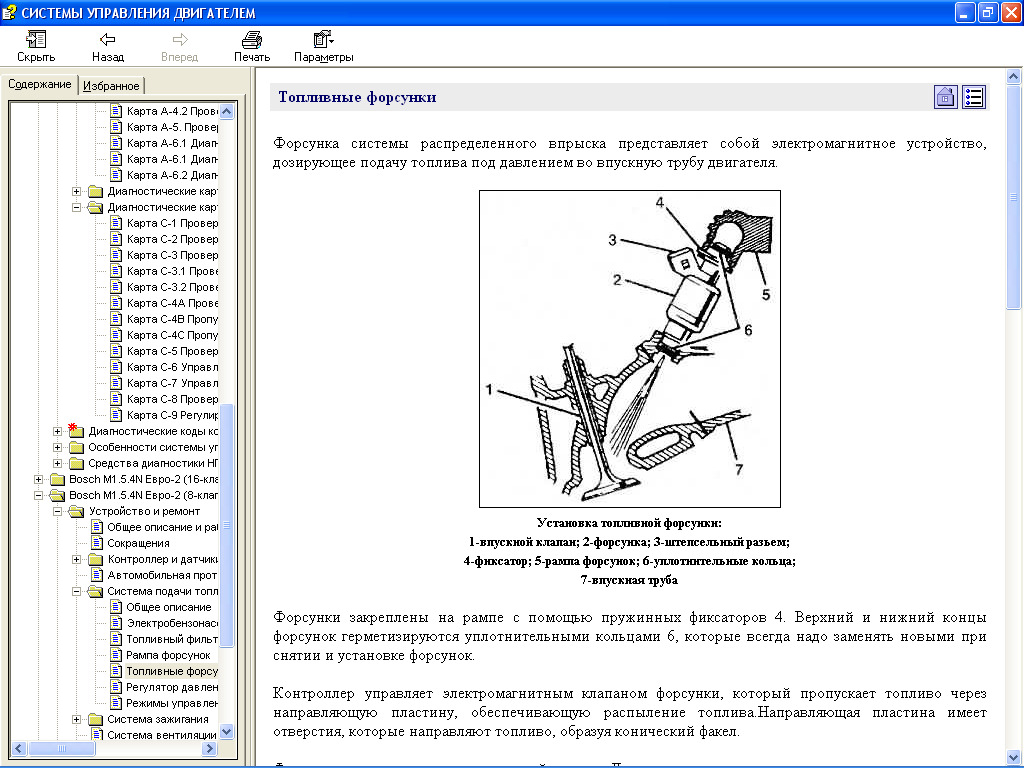The image size is (1024, 768).
Task: Click the contents list icon in topic header
Action: click(x=974, y=97)
